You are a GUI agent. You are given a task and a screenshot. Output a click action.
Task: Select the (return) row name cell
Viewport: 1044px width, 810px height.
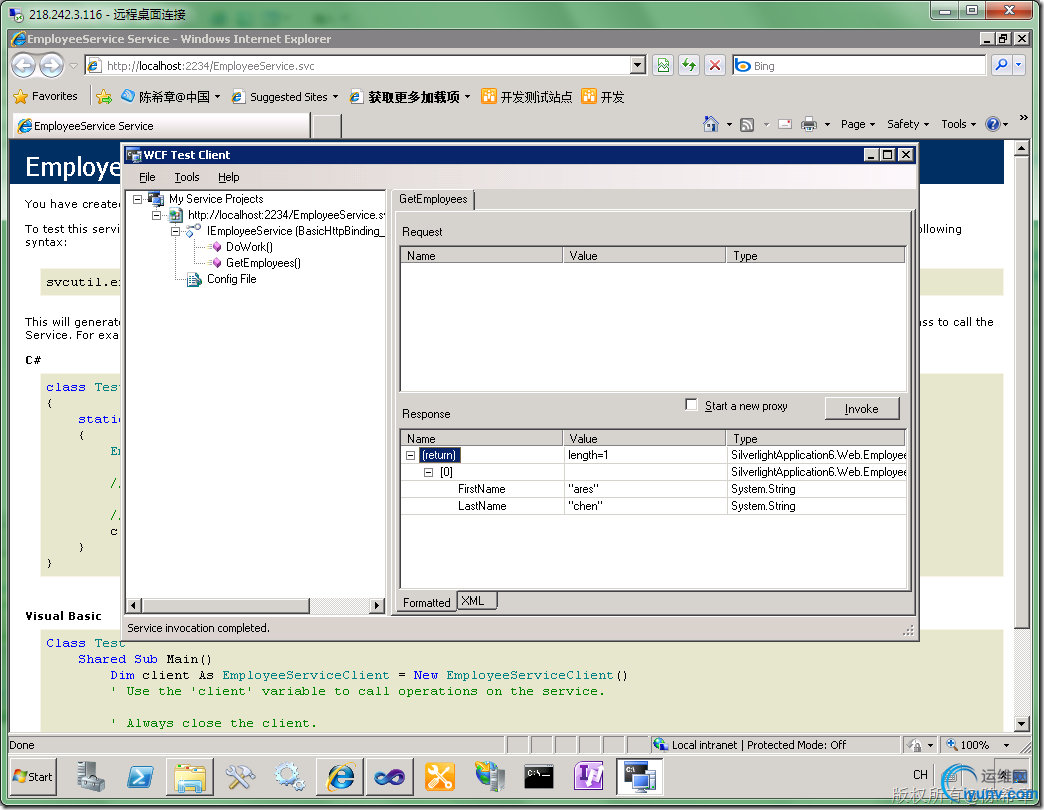coord(439,455)
